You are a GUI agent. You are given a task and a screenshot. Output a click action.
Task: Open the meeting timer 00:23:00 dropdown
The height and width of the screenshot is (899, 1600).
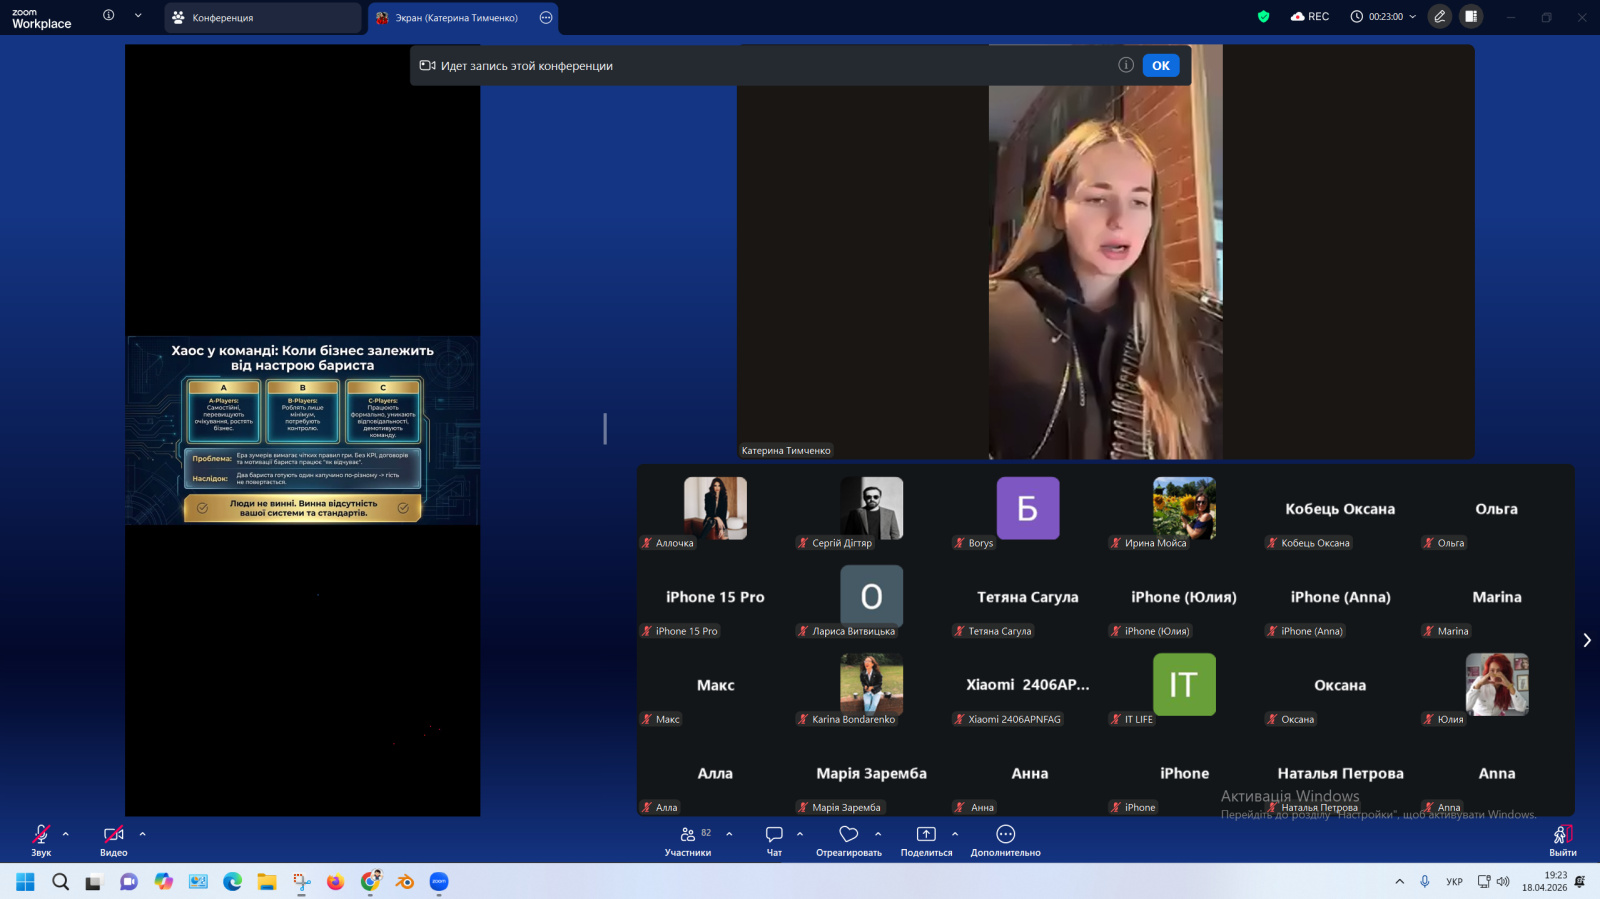coord(1384,17)
